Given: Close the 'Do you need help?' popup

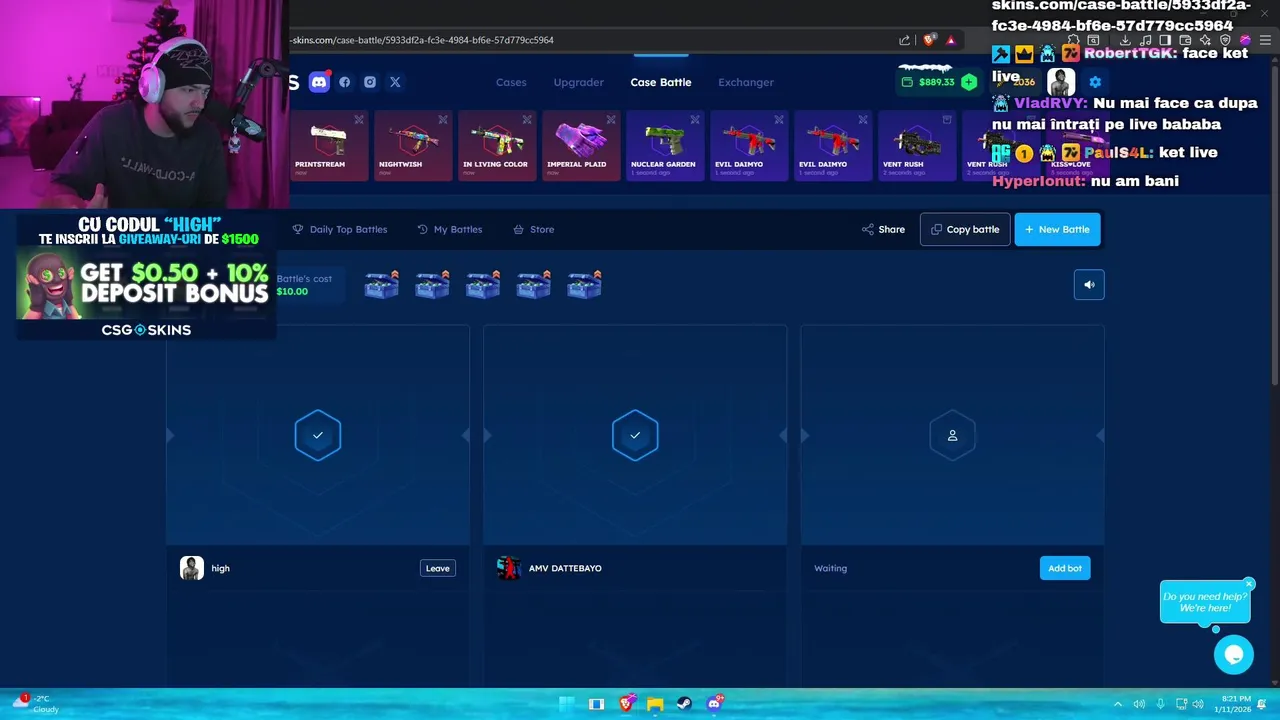Looking at the screenshot, I should 1249,584.
